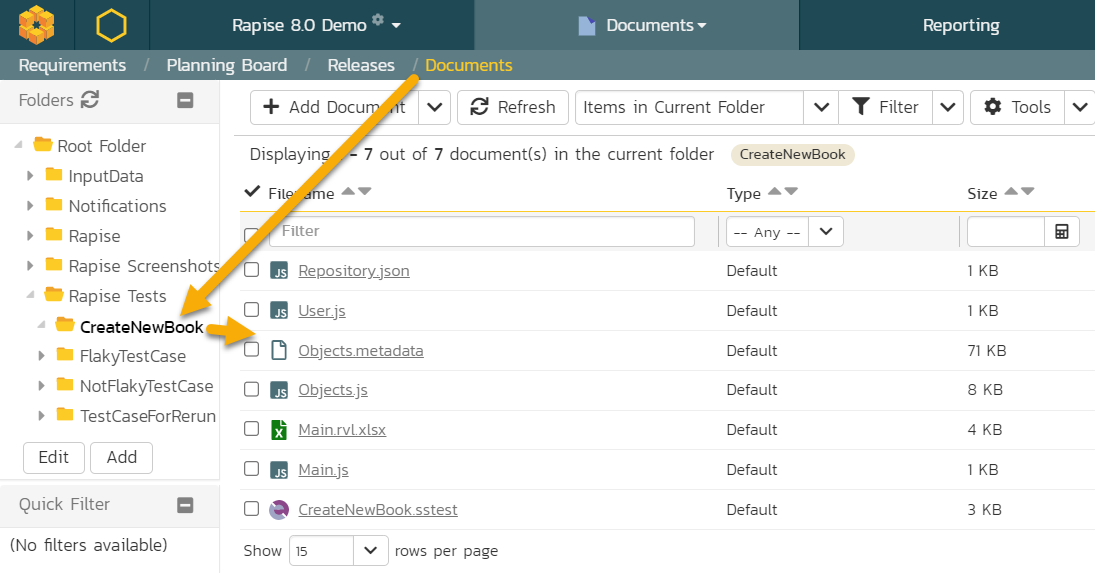The image size is (1095, 573).
Task: Click the Rapise icon beside CreateNewBook.sstest
Action: pos(279,509)
